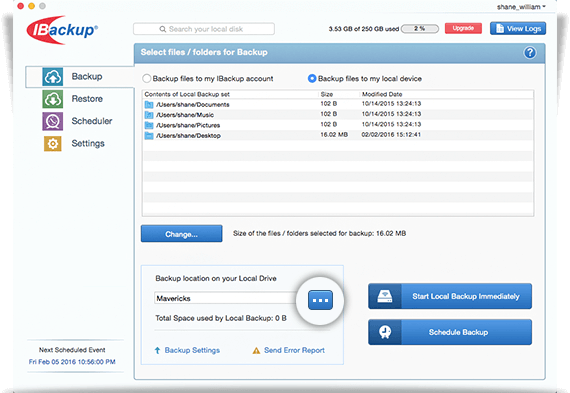Click the View Logs button

pos(518,28)
